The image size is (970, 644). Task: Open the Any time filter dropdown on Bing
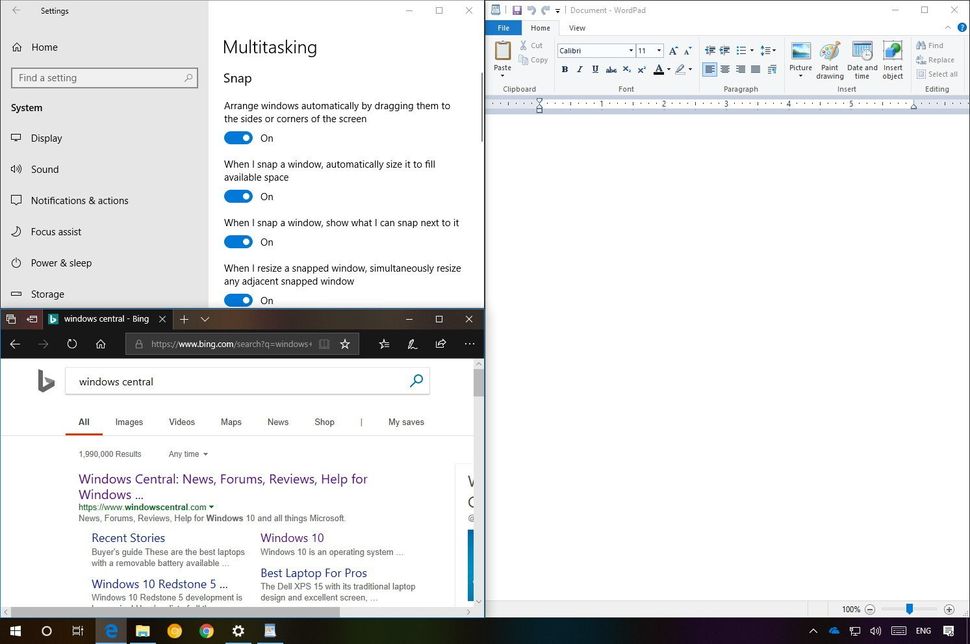coord(186,454)
